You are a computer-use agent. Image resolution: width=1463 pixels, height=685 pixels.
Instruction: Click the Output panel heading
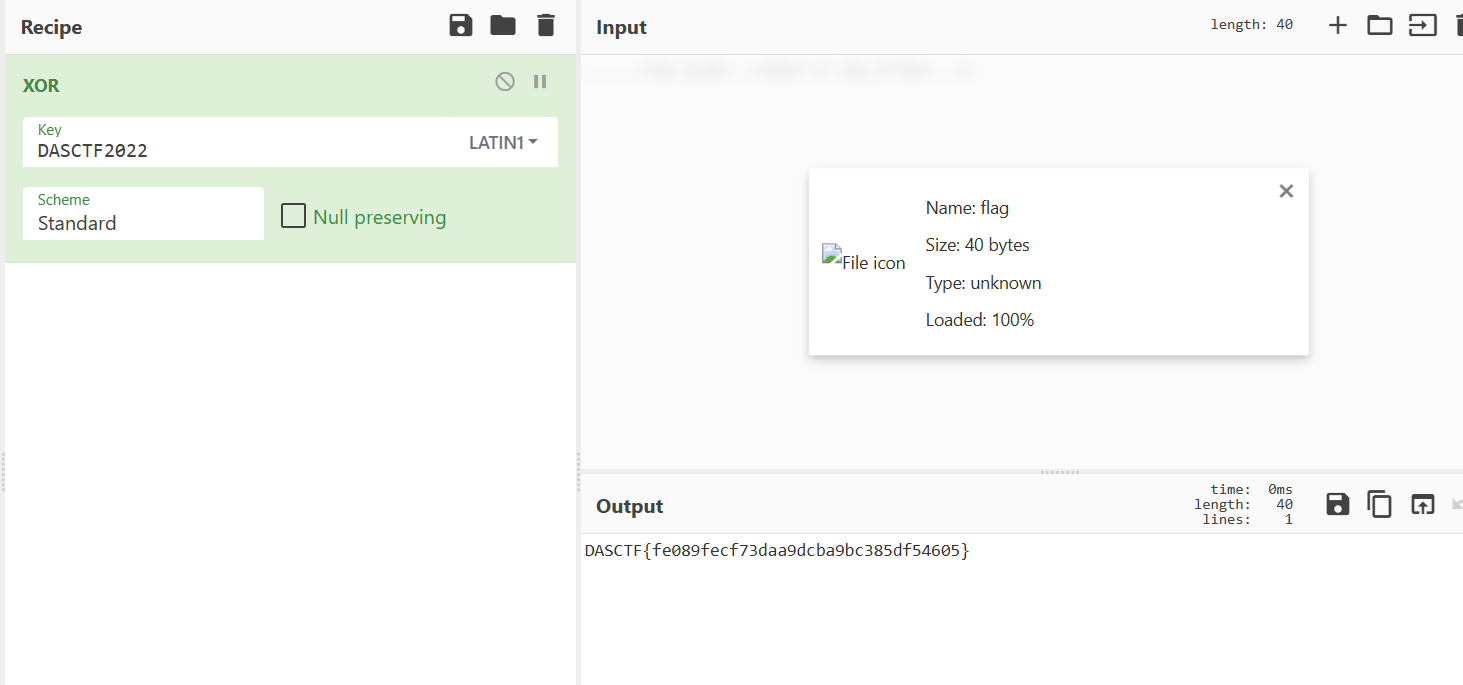tap(629, 506)
